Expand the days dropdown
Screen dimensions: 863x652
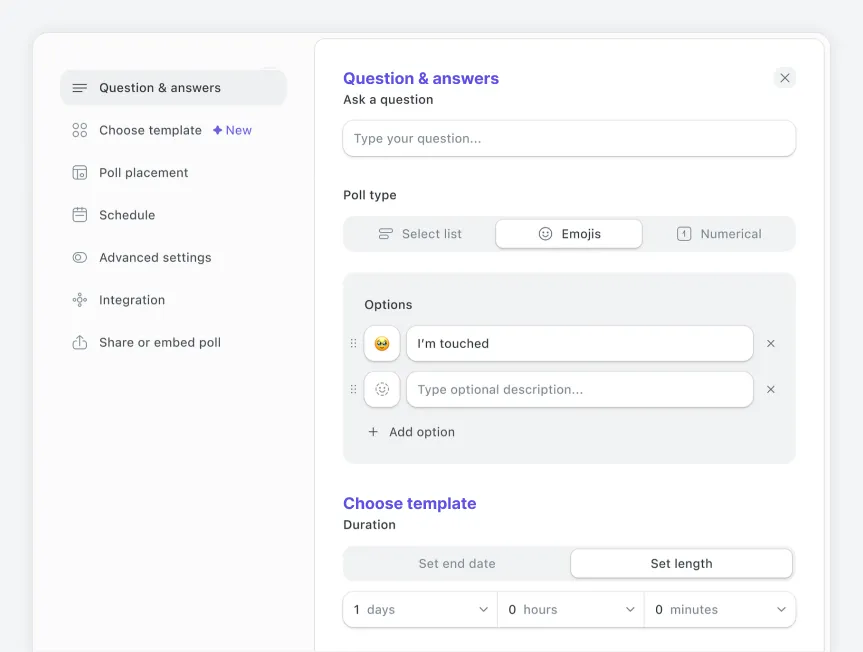point(420,610)
